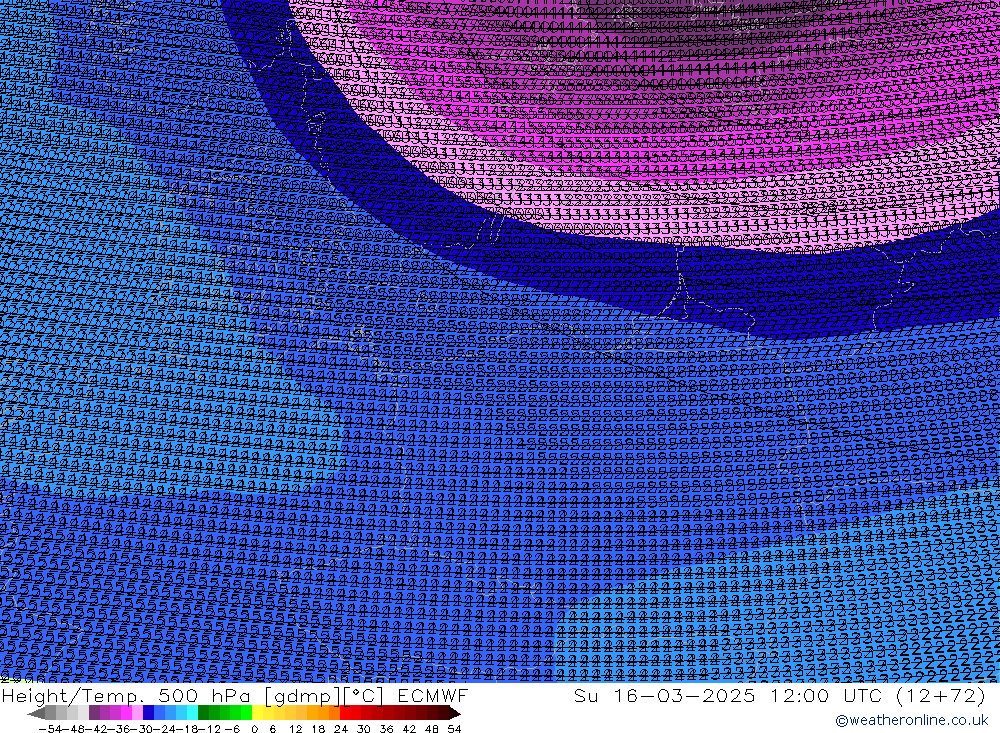Click the 'ECMWF' model label

[x=432, y=695]
